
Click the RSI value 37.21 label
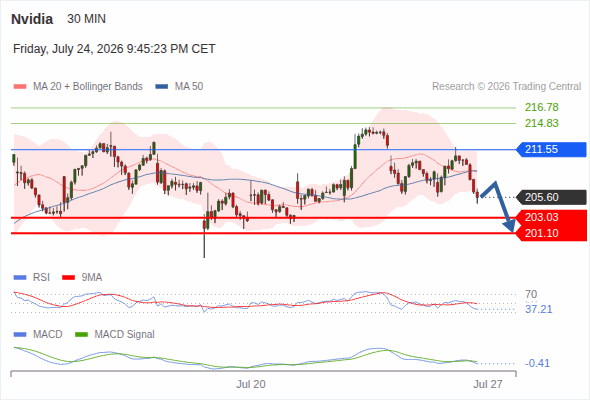pos(538,309)
